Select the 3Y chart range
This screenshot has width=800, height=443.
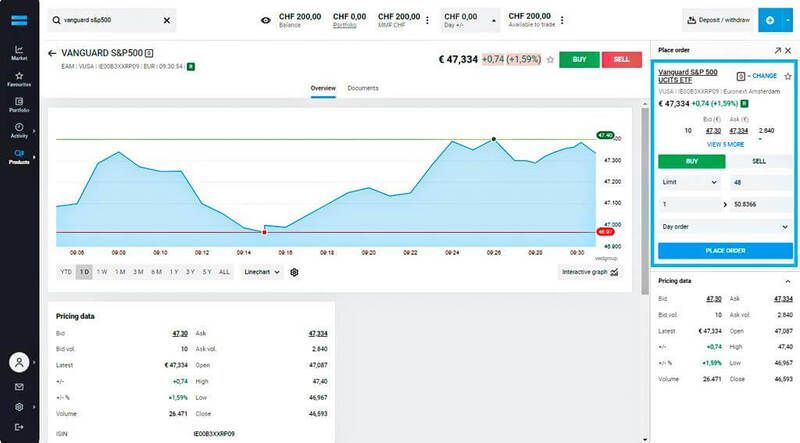(x=190, y=272)
